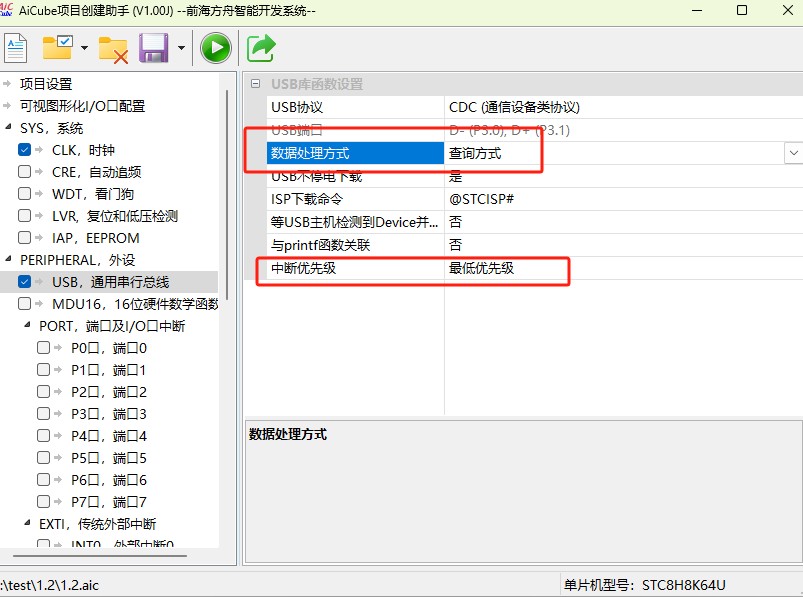The height and width of the screenshot is (597, 803).
Task: Edit the @STCISP# command value
Action: (481, 199)
